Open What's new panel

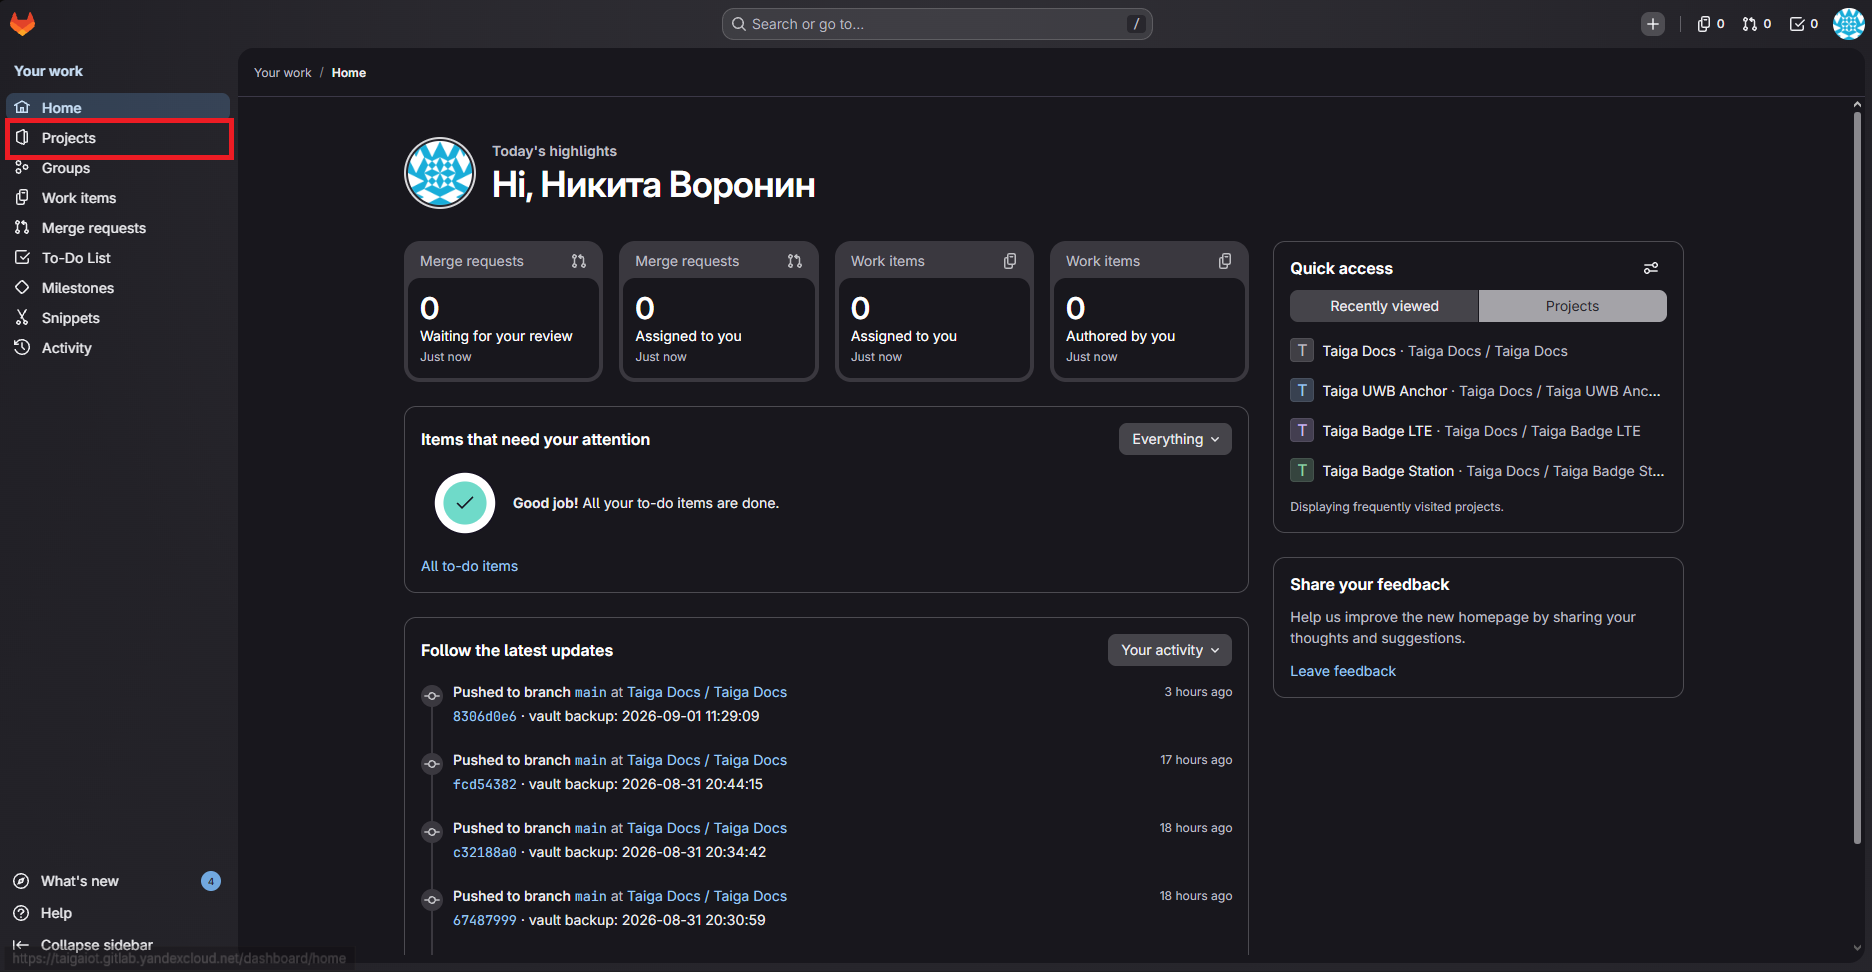116,881
